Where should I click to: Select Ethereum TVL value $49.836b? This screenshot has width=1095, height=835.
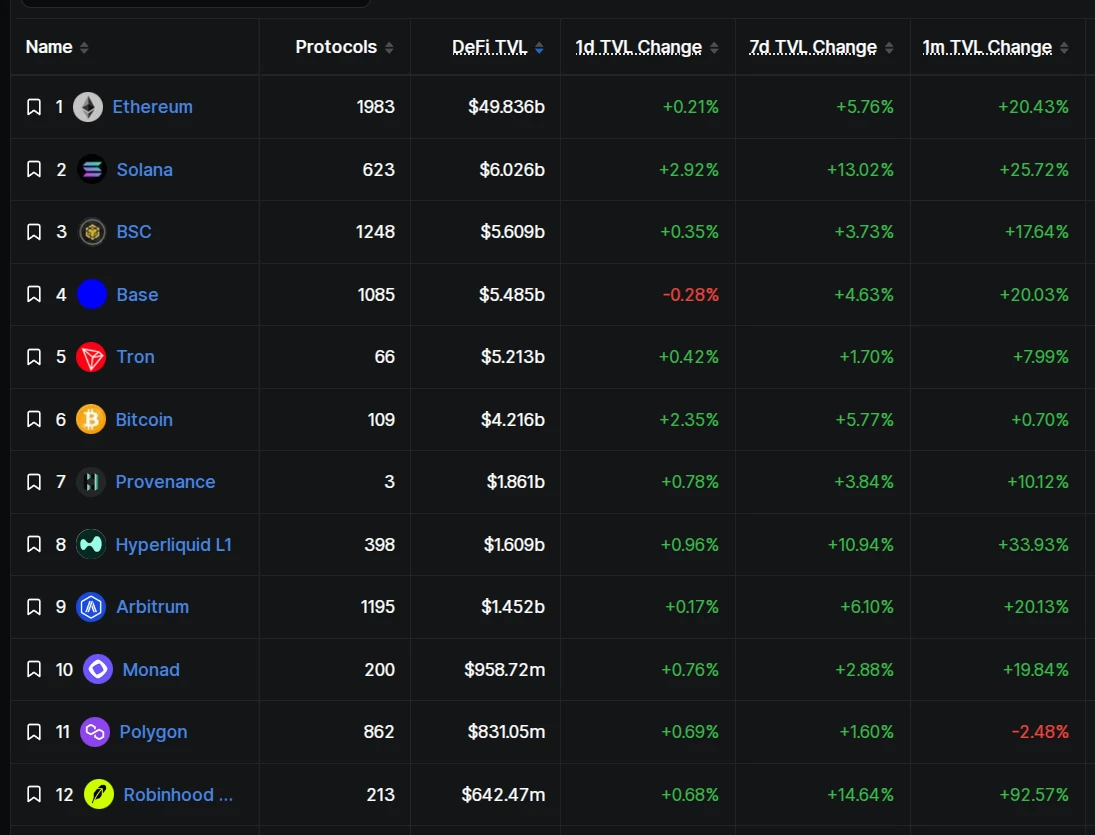(506, 107)
